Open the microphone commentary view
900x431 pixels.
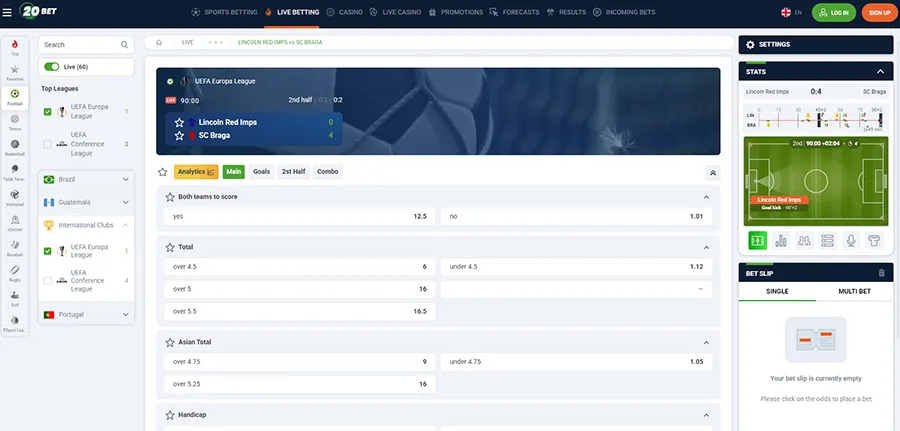tap(851, 240)
